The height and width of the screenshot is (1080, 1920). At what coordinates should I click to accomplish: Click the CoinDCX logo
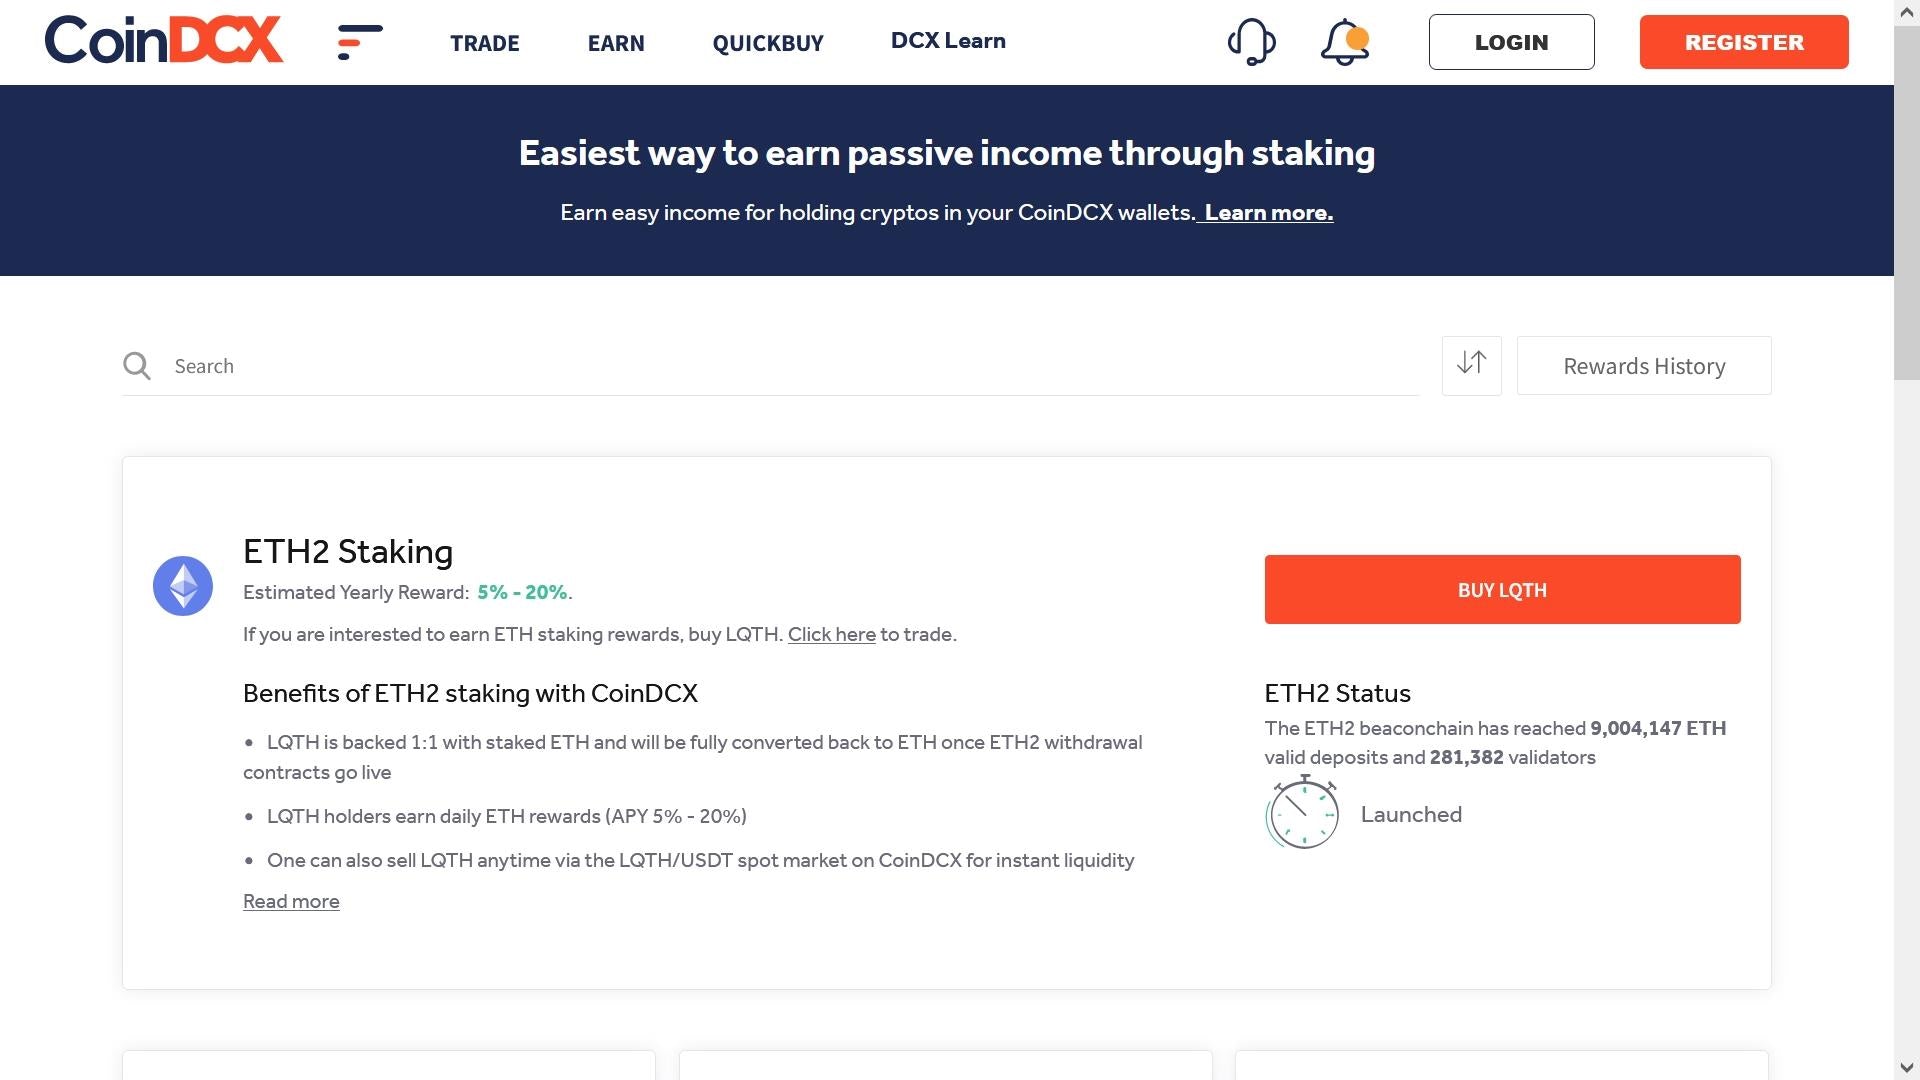click(x=164, y=41)
